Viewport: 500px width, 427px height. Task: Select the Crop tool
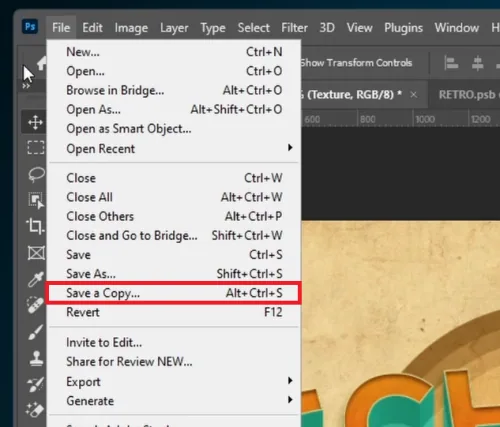coord(35,226)
